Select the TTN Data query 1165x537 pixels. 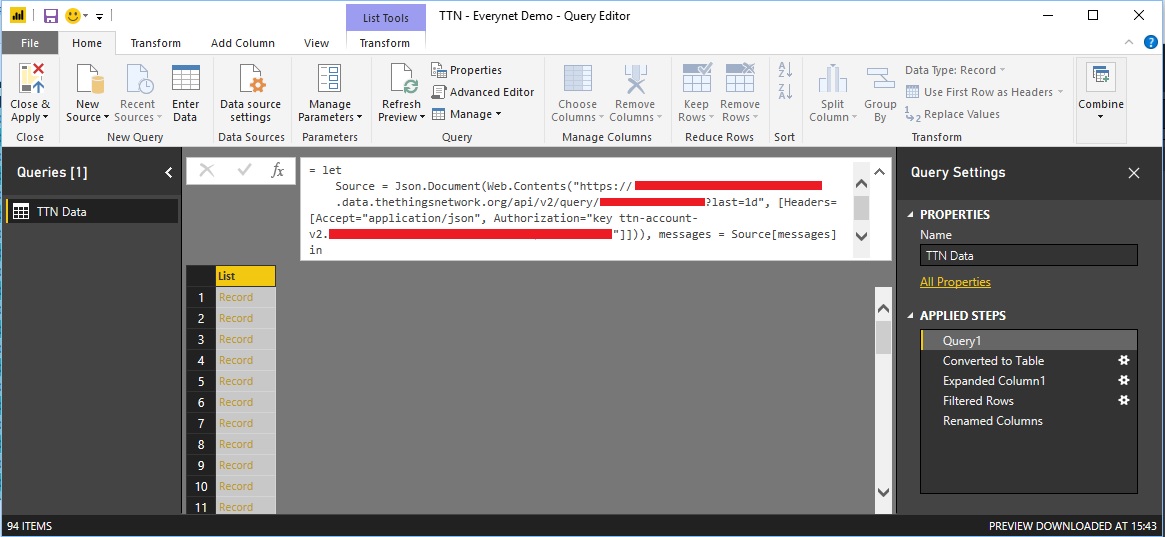(93, 212)
